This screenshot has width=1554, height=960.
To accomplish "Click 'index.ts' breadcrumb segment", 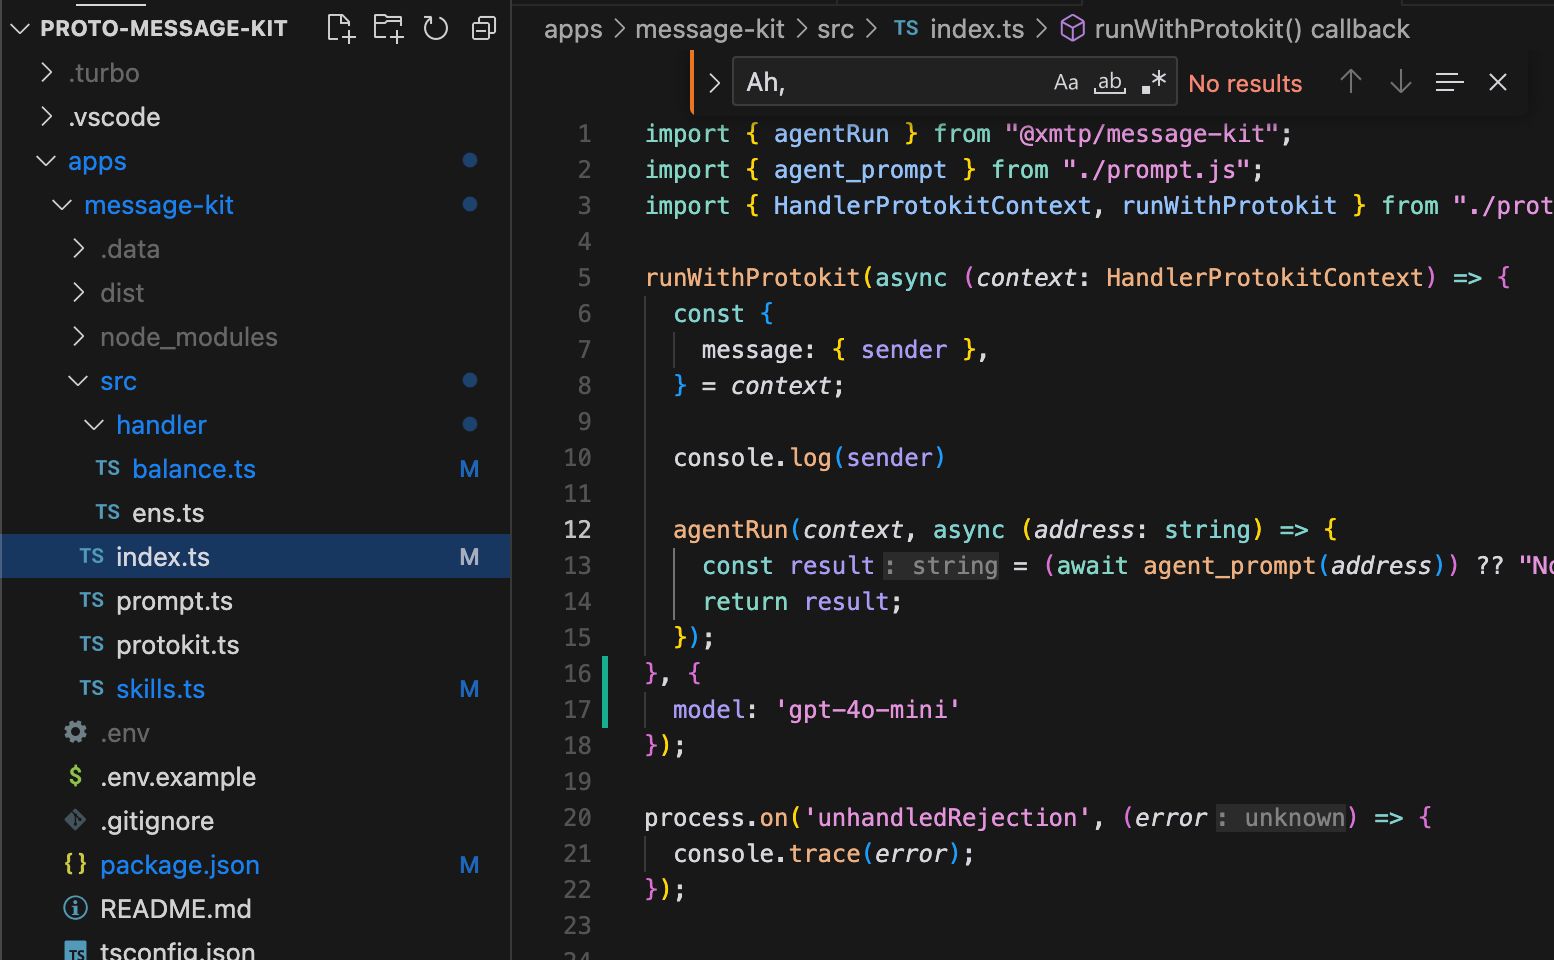I will tap(977, 30).
